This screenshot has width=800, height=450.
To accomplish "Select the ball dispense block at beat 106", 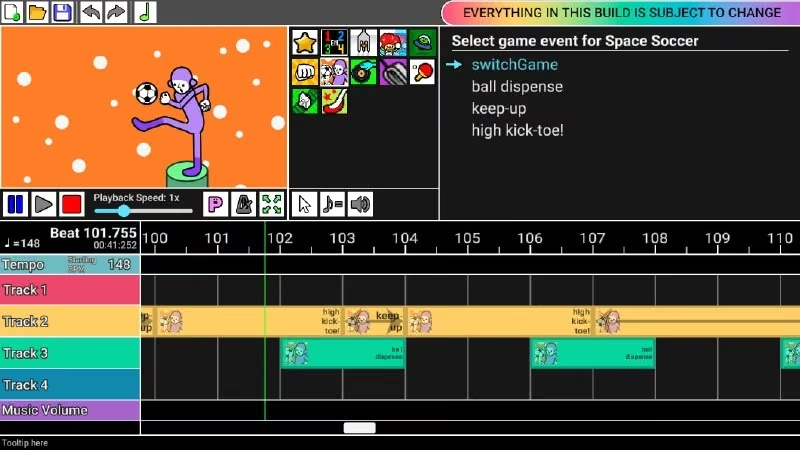I will (593, 353).
